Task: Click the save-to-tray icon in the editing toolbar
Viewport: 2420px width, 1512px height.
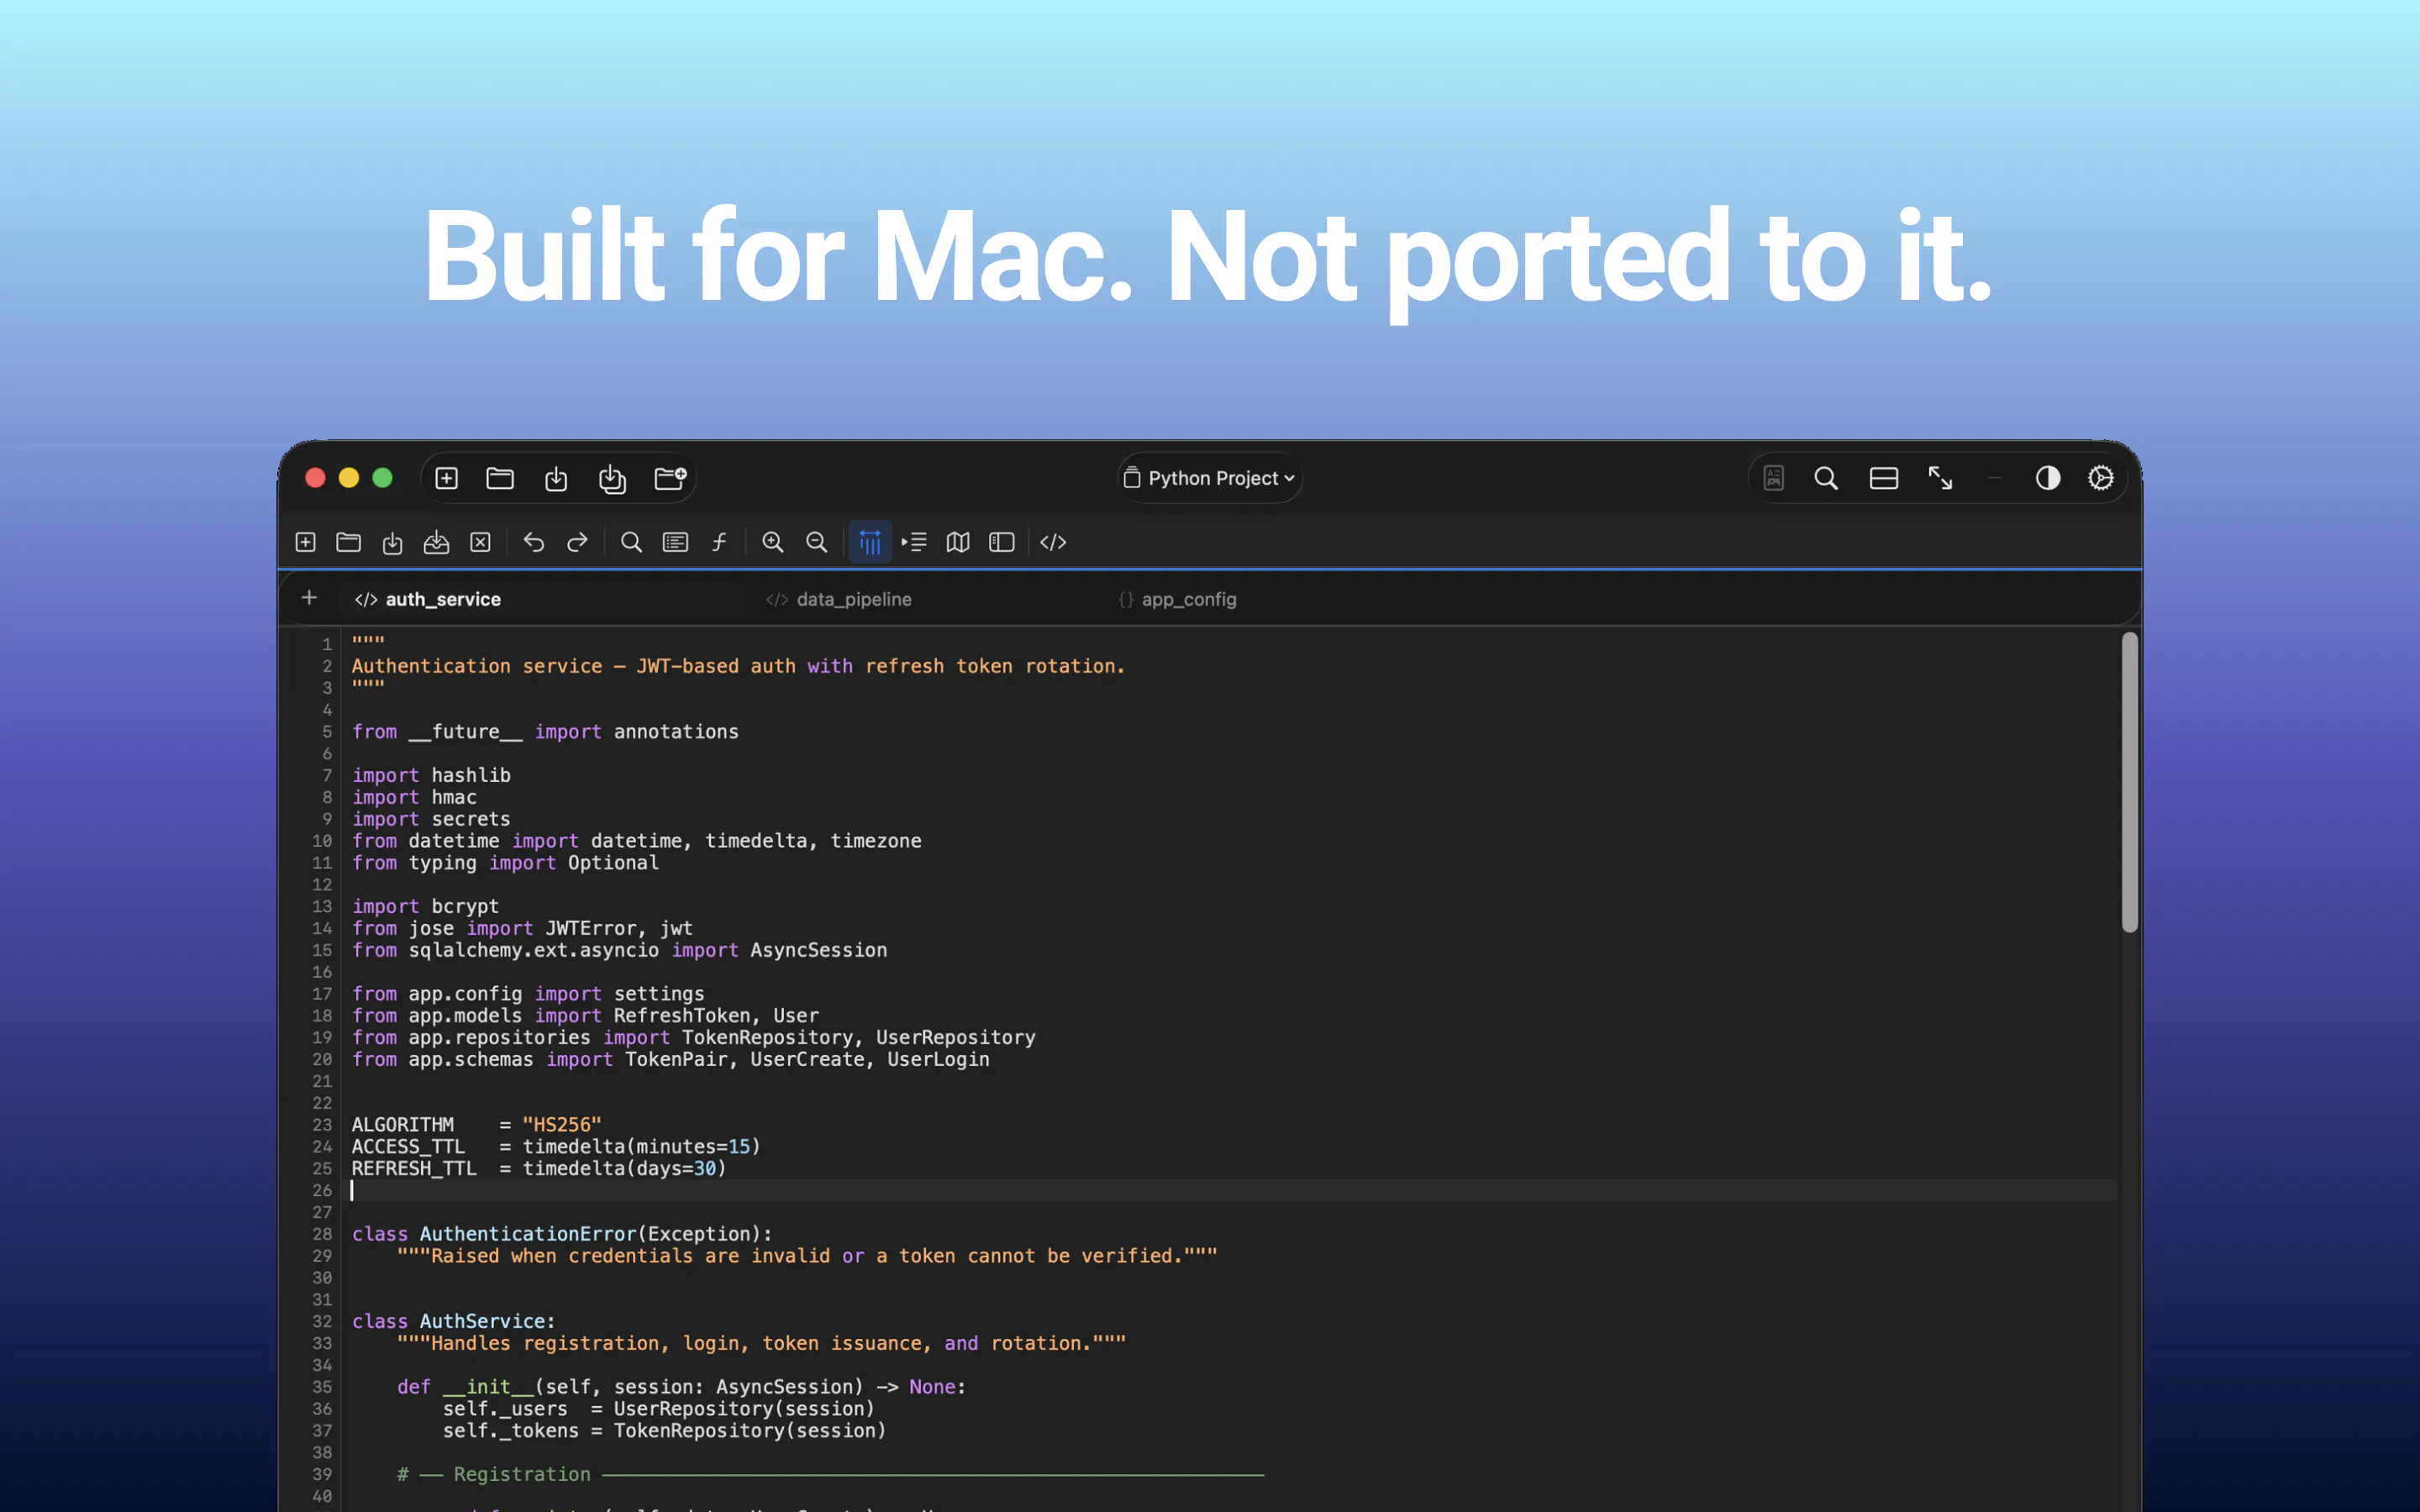Action: click(436, 542)
